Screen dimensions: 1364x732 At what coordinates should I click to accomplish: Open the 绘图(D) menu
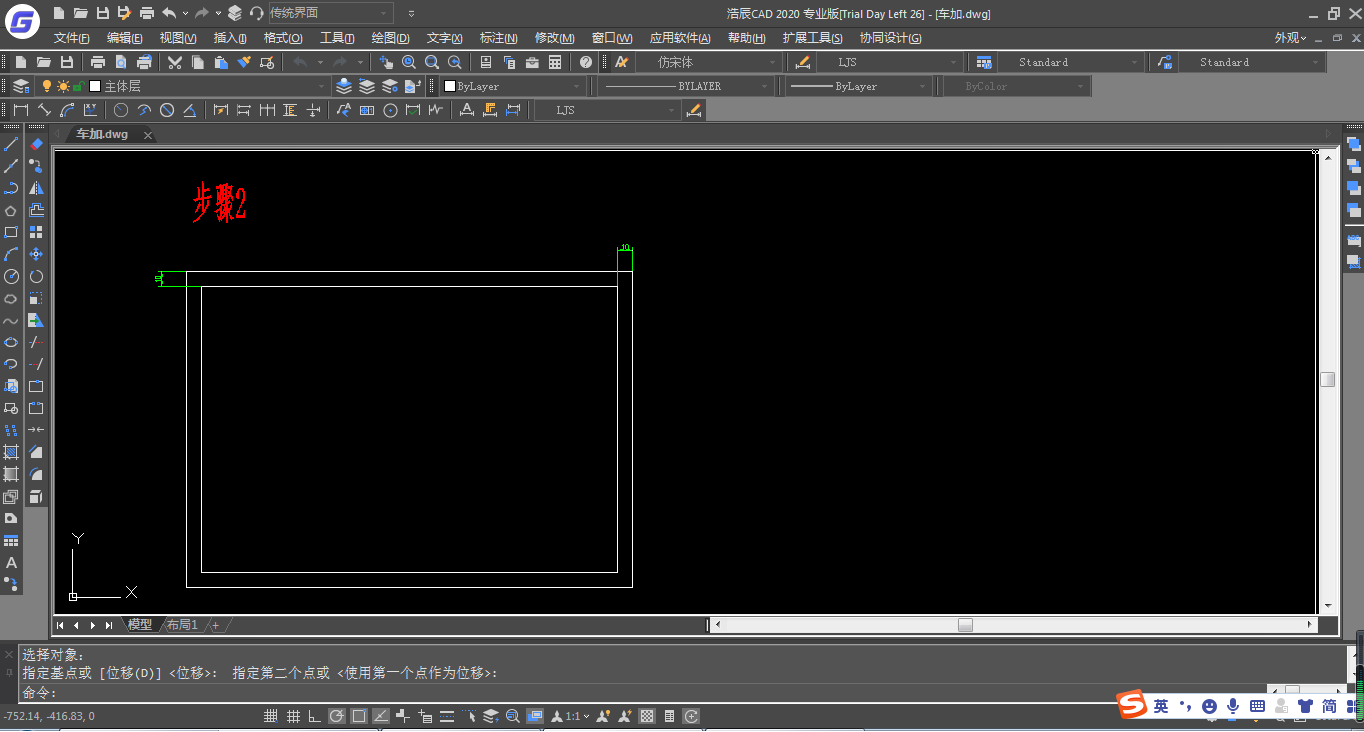[390, 38]
